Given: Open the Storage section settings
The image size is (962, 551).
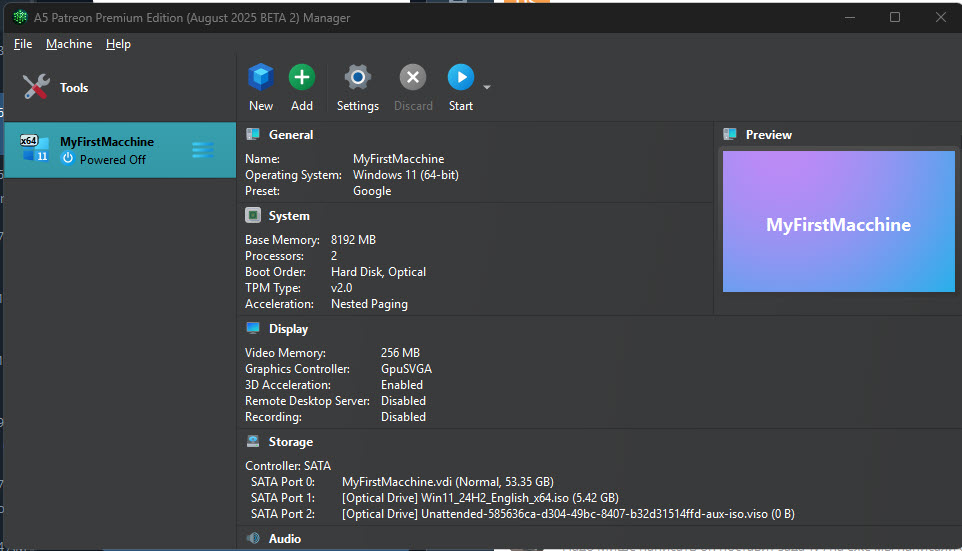Looking at the screenshot, I should 290,442.
